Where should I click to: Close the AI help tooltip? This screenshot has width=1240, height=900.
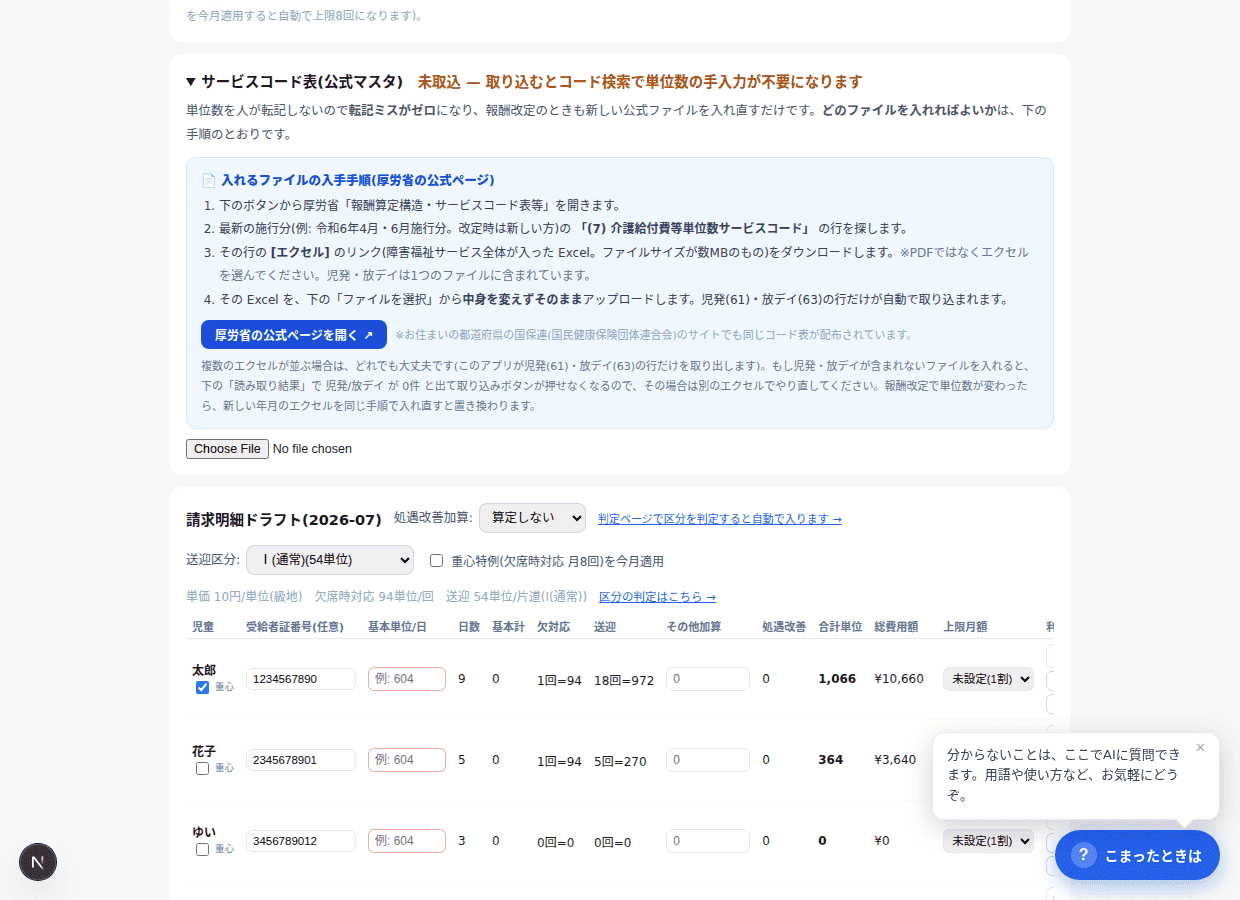click(x=1200, y=747)
